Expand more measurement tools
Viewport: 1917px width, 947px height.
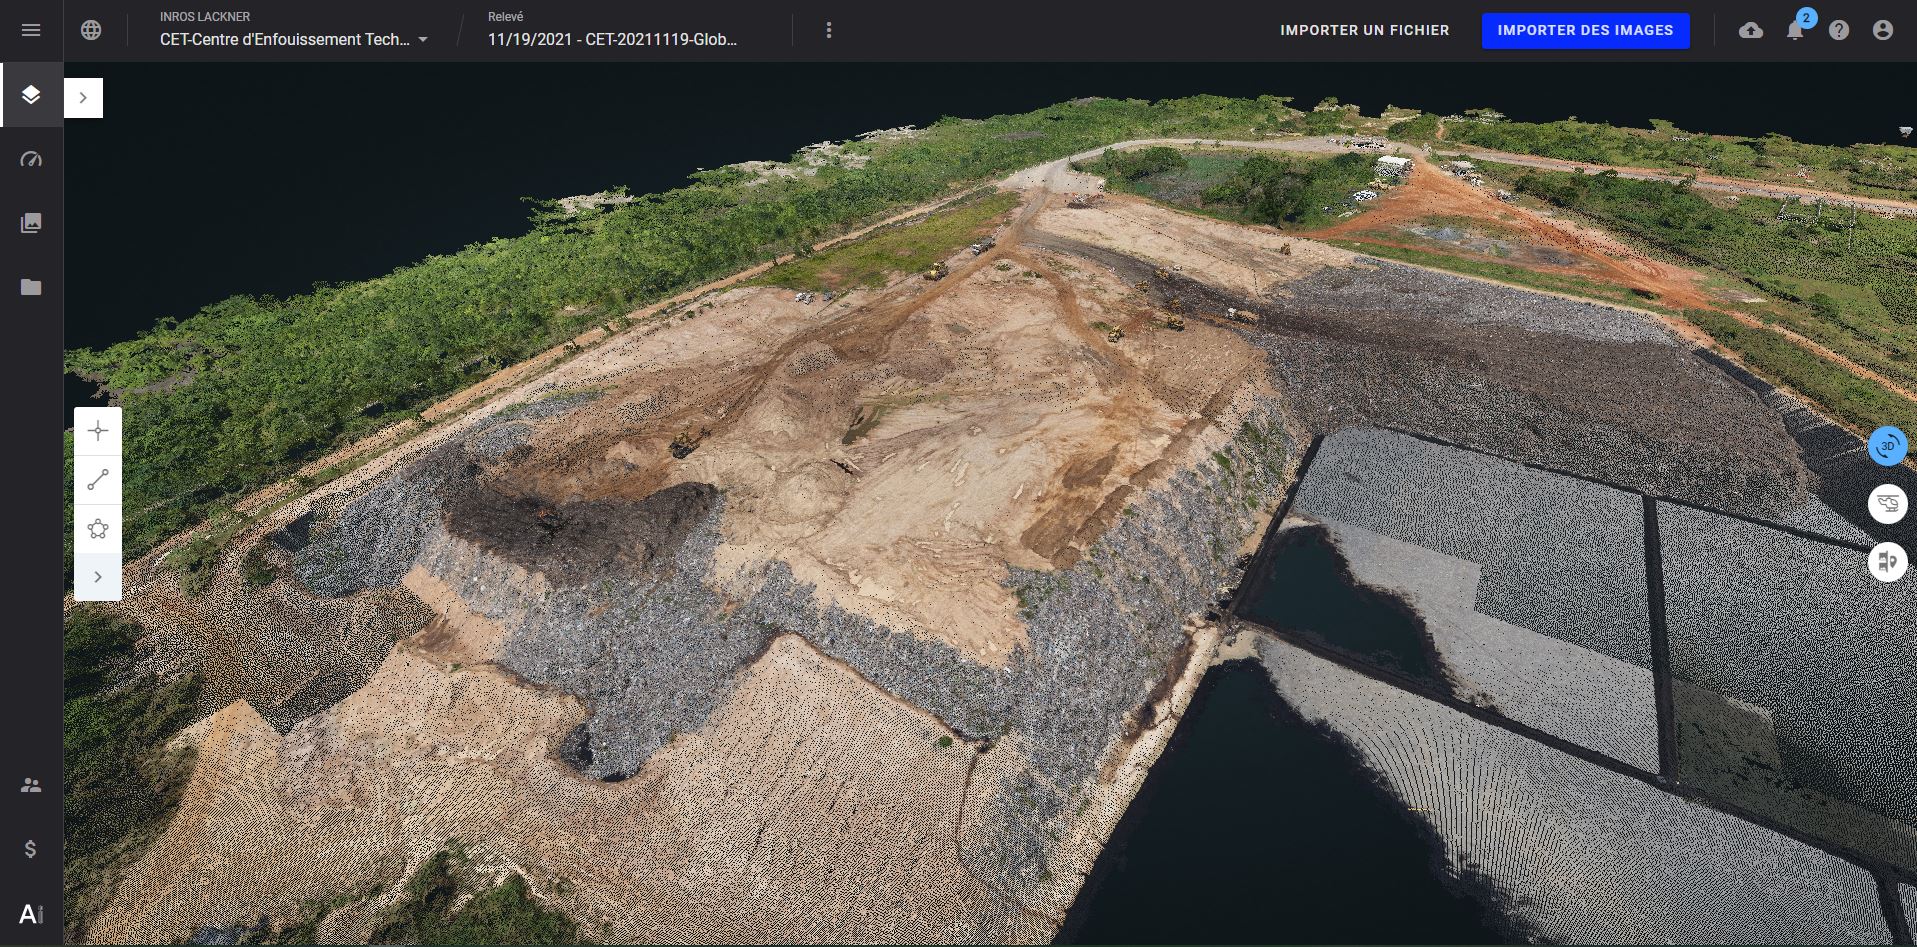pos(98,577)
